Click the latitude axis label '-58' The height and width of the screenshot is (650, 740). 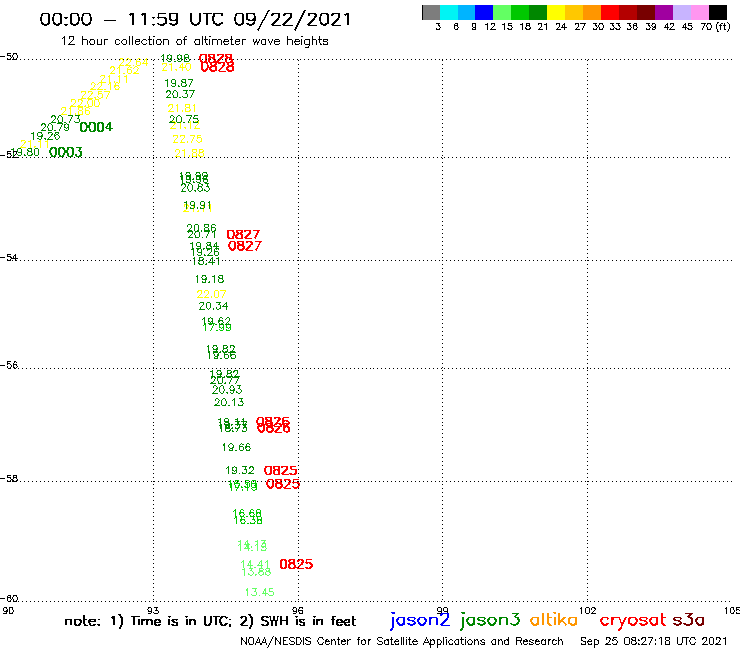(9, 478)
